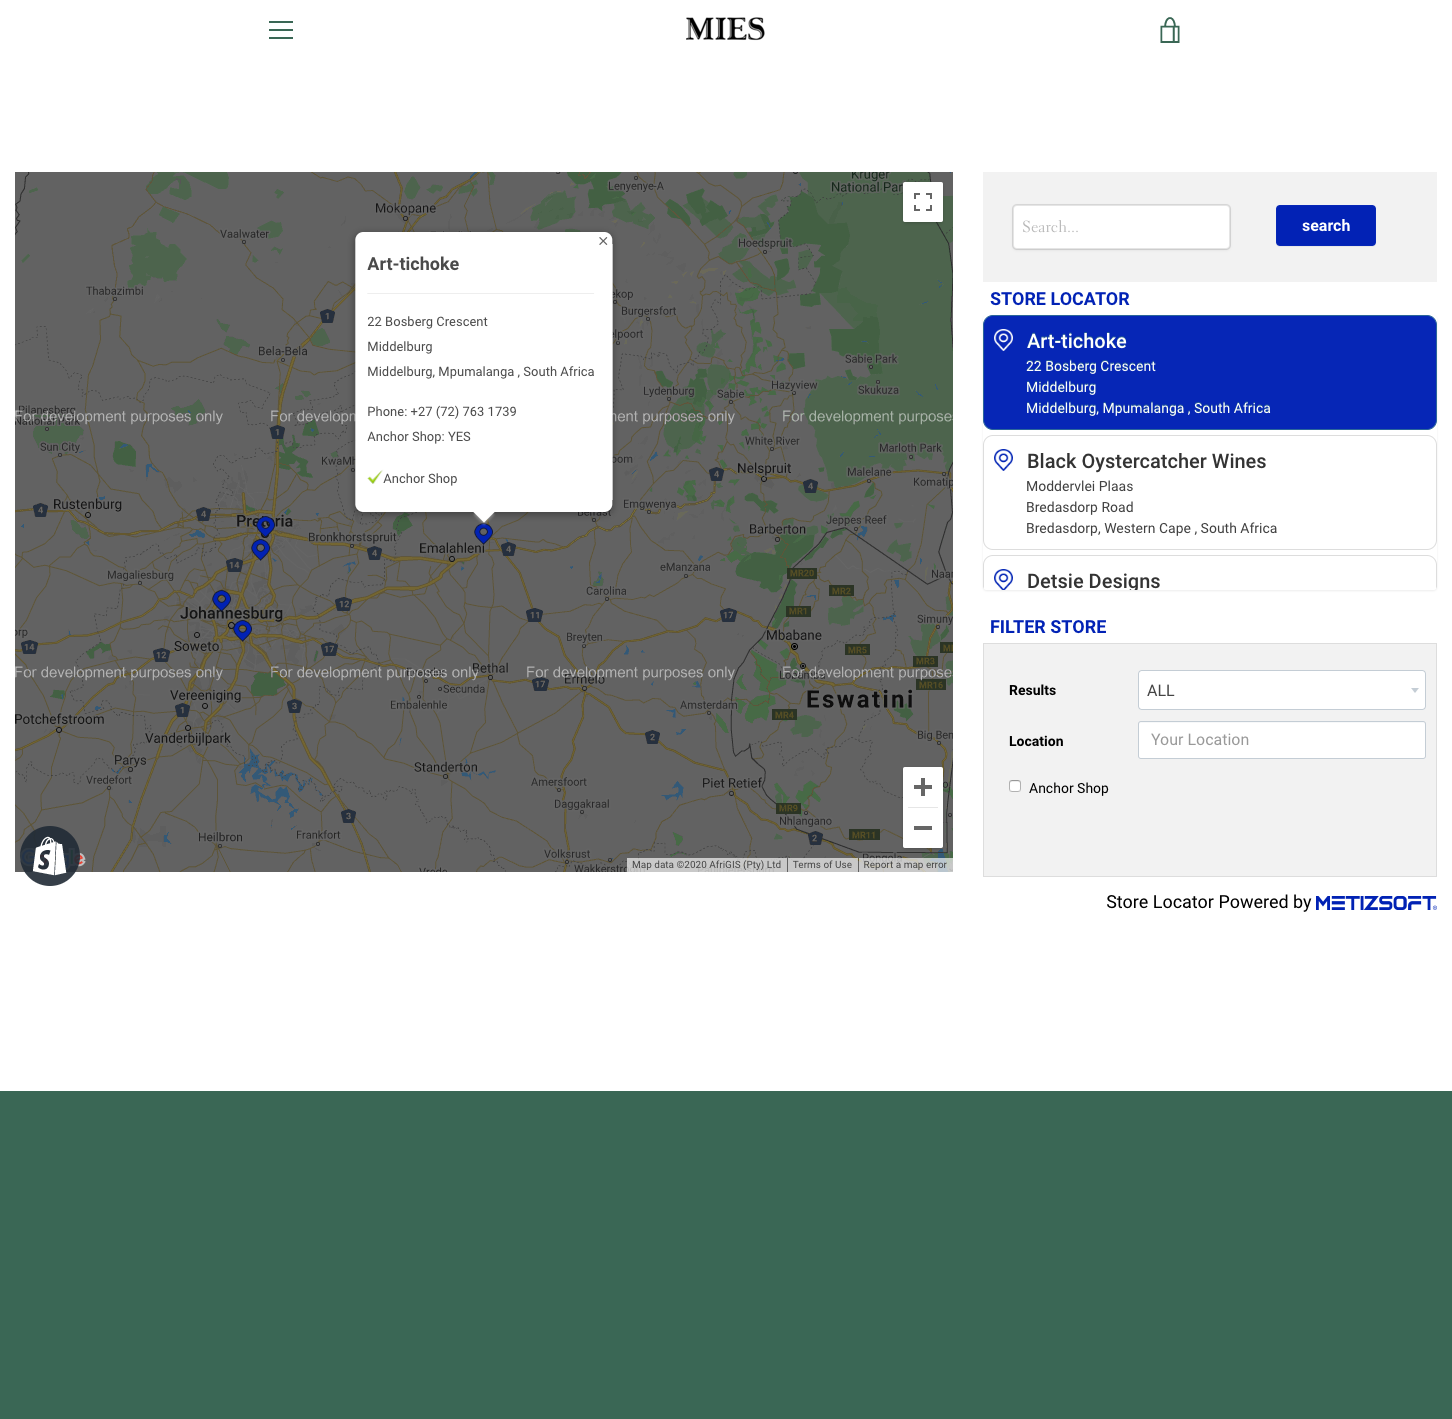Image resolution: width=1452 pixels, height=1419 pixels.
Task: Toggle fullscreen map view
Action: click(x=923, y=202)
